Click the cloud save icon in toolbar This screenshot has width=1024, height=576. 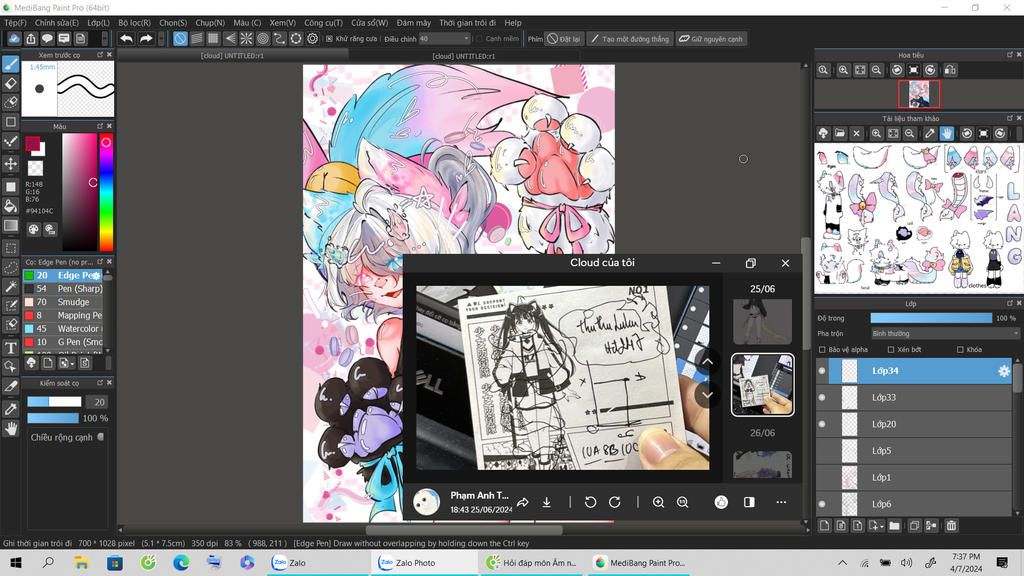coord(14,39)
